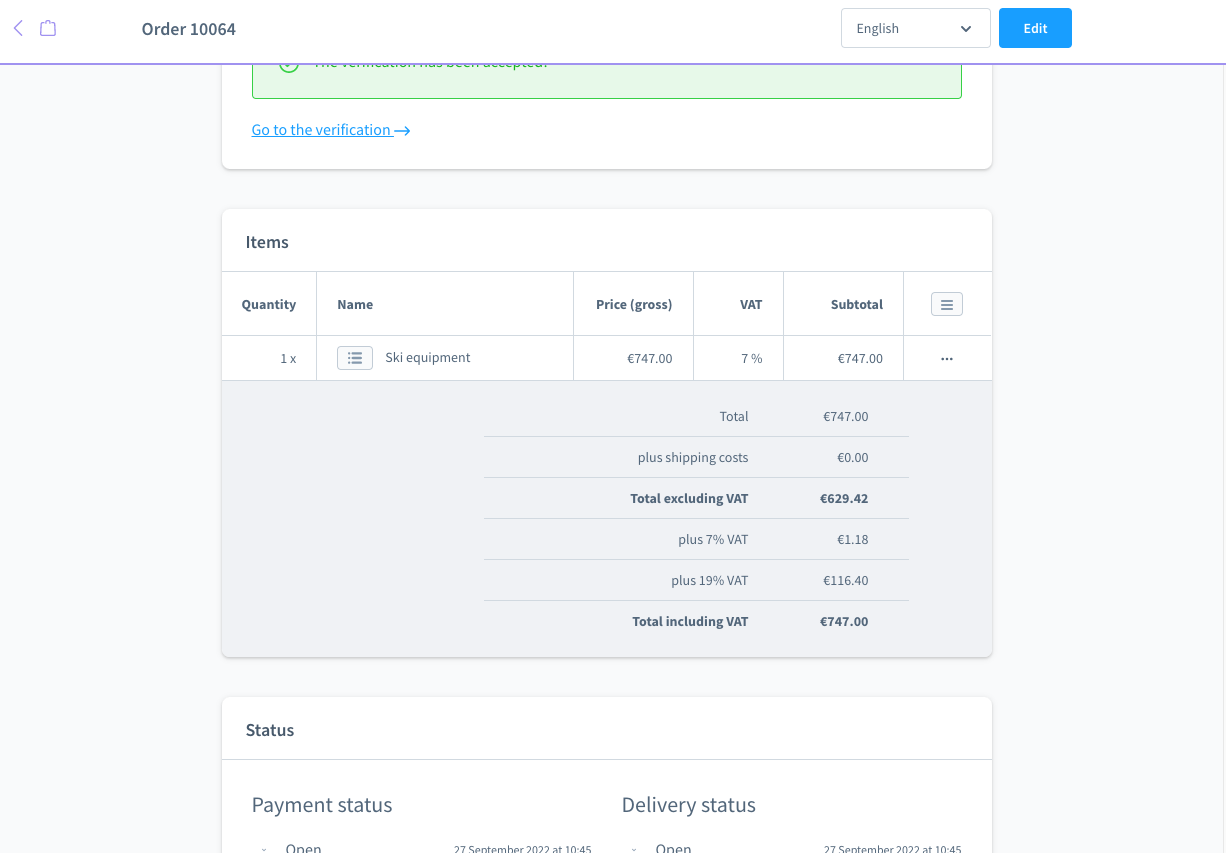This screenshot has height=853, width=1226.
Task: Click the nested items icon for Ski equipment
Action: coord(355,358)
